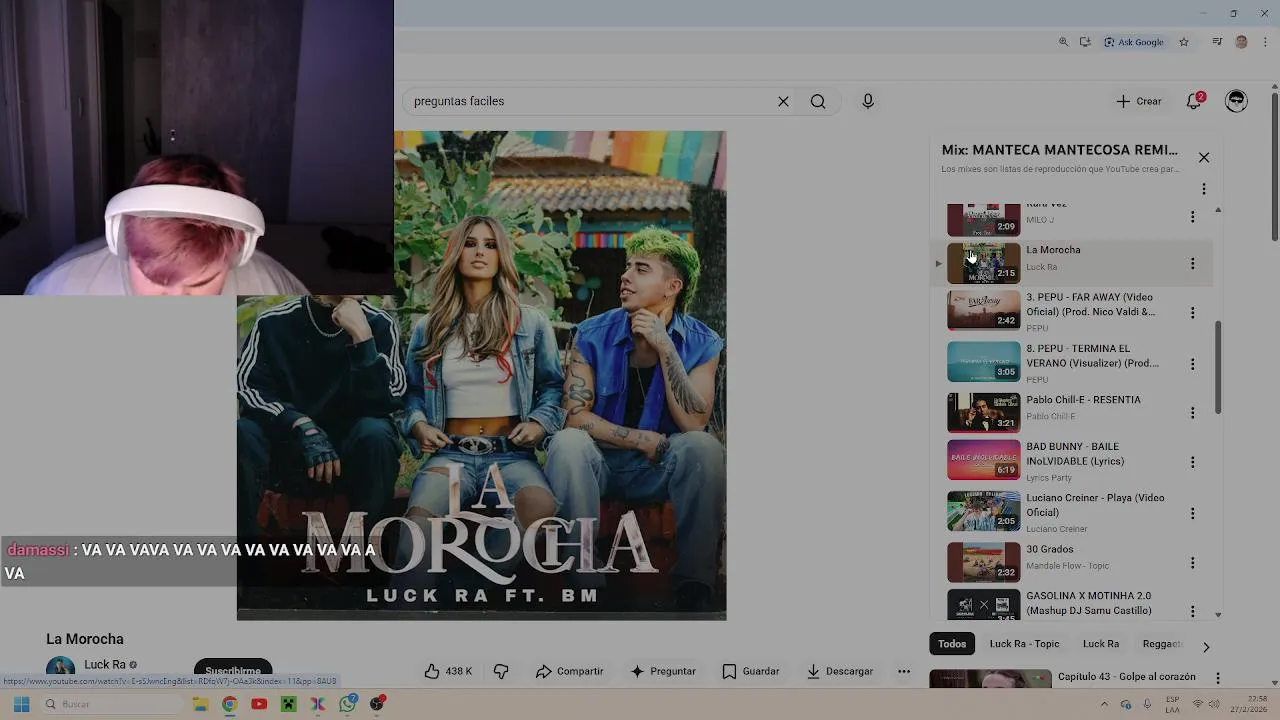Click the Chrome zoom magnifier icon

tap(1063, 42)
